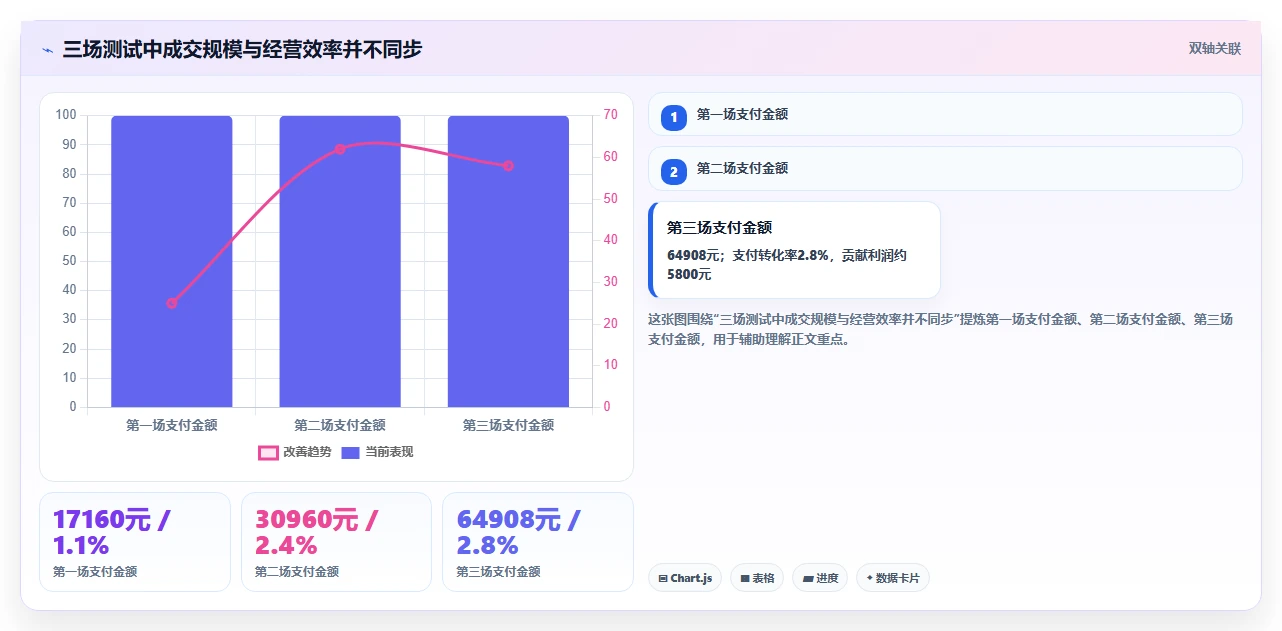Click the first bar for 第一场支付金额
Viewport: 1282px width, 631px height.
click(x=172, y=261)
